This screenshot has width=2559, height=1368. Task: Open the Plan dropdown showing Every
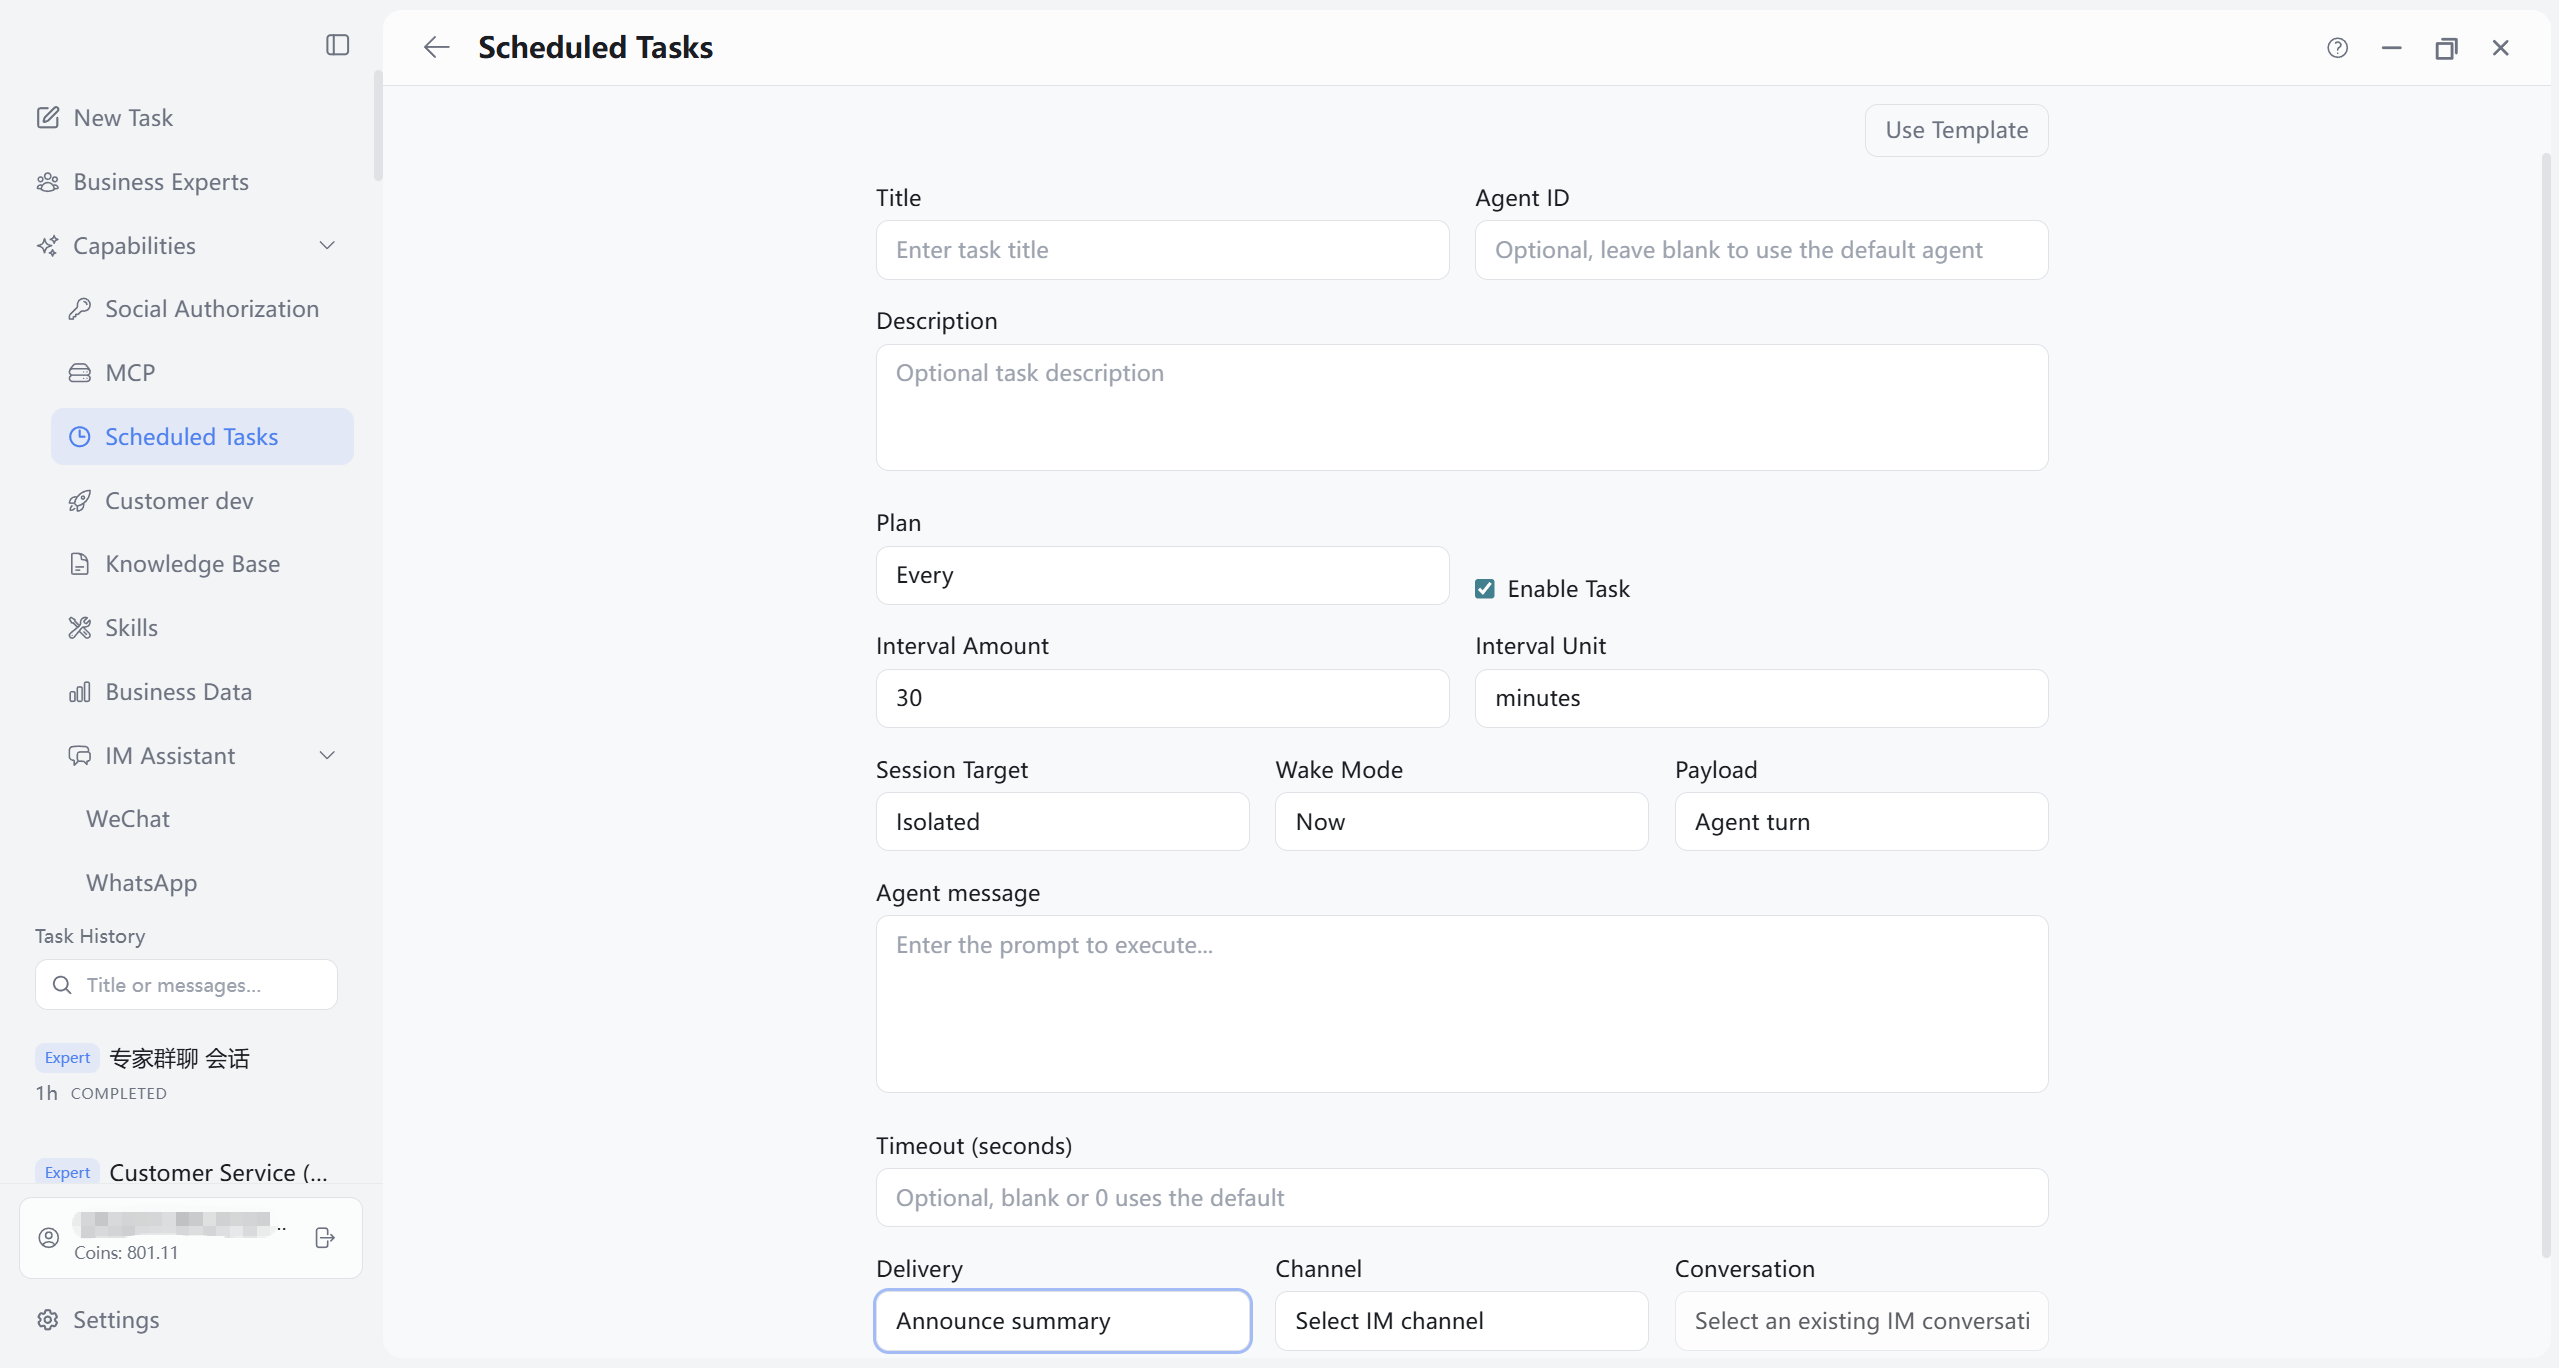[x=1162, y=575]
